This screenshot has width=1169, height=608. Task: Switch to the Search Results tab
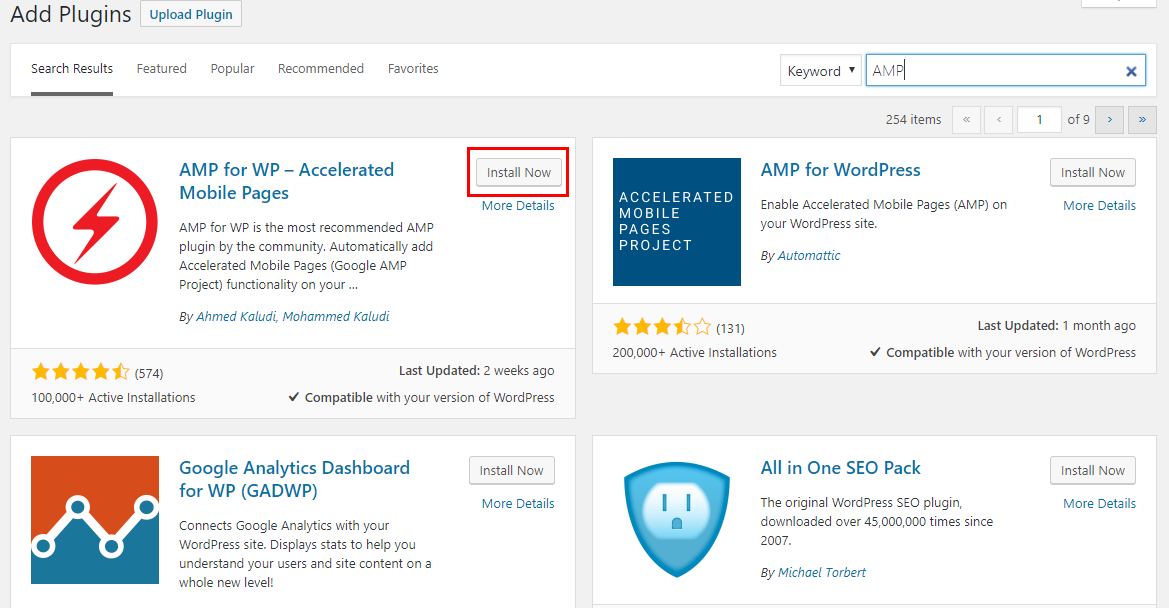coord(72,69)
